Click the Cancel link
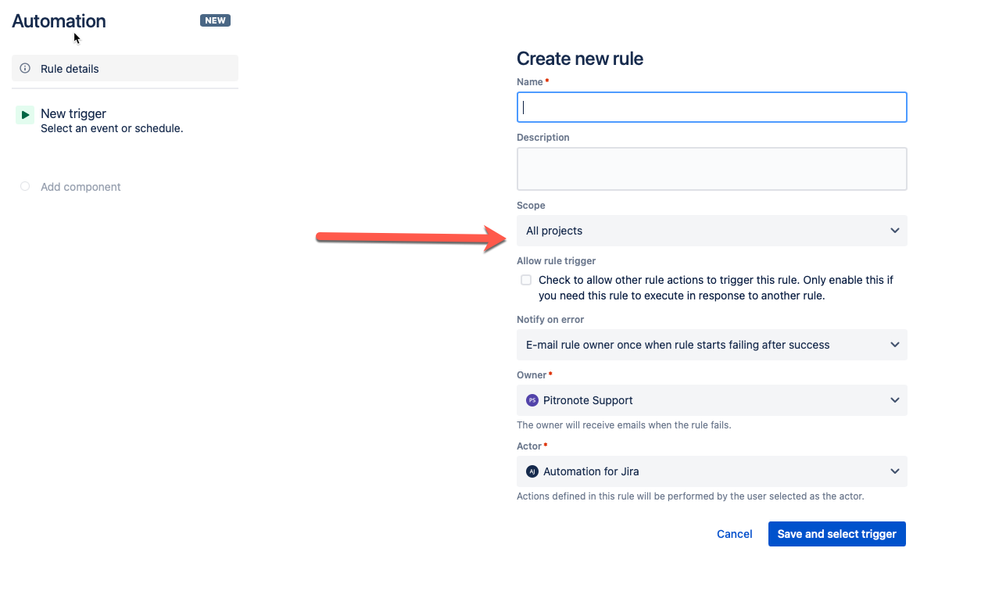Screen dimensions: 999x602 click(734, 534)
